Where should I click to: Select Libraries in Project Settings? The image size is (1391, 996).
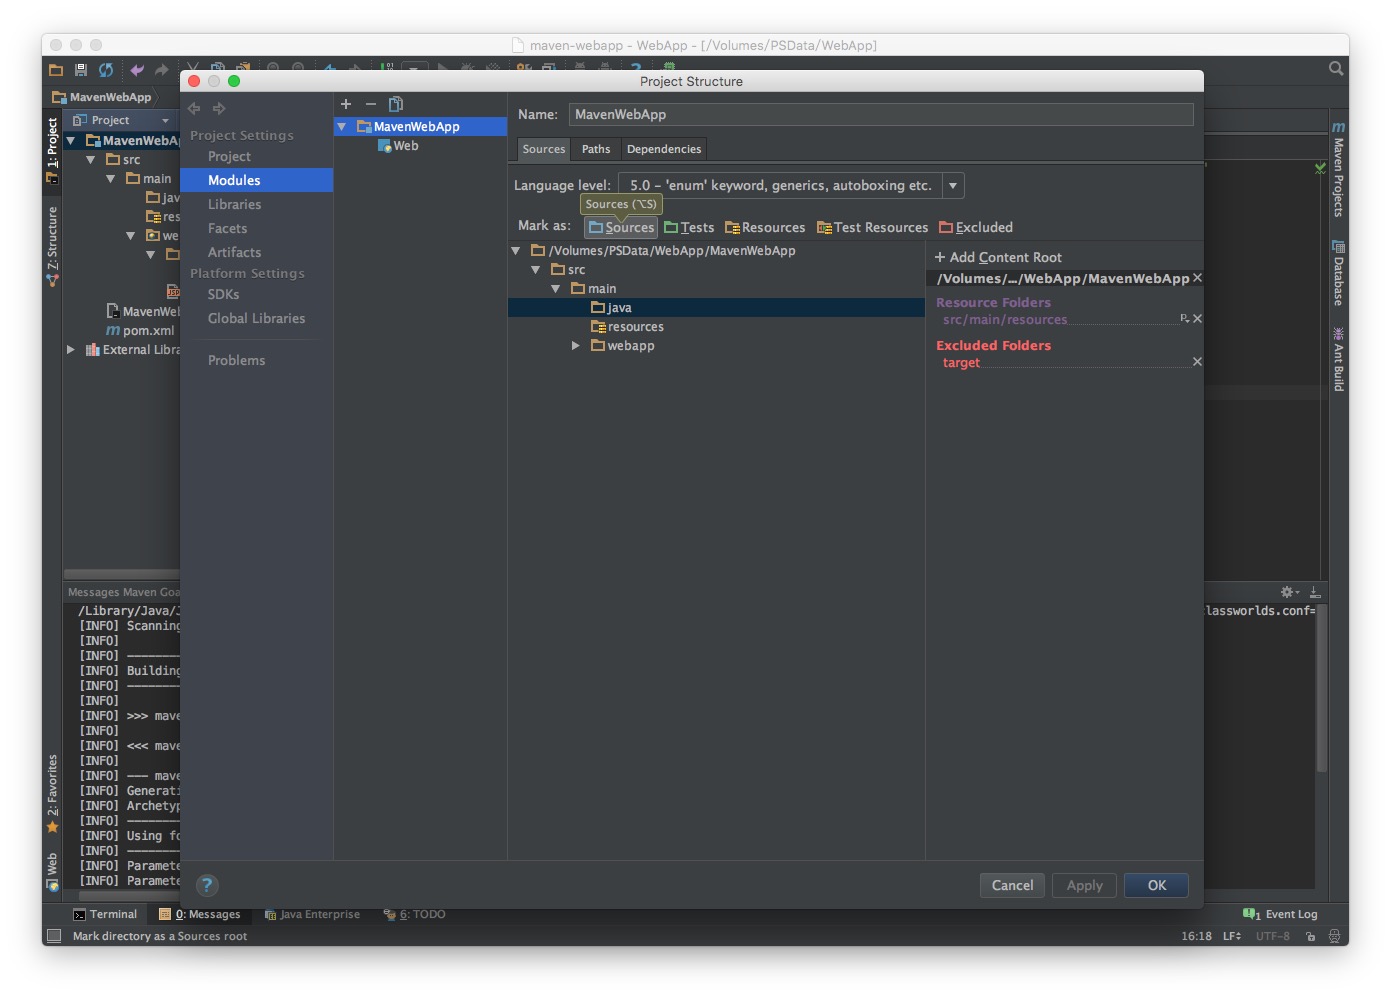[x=234, y=204]
